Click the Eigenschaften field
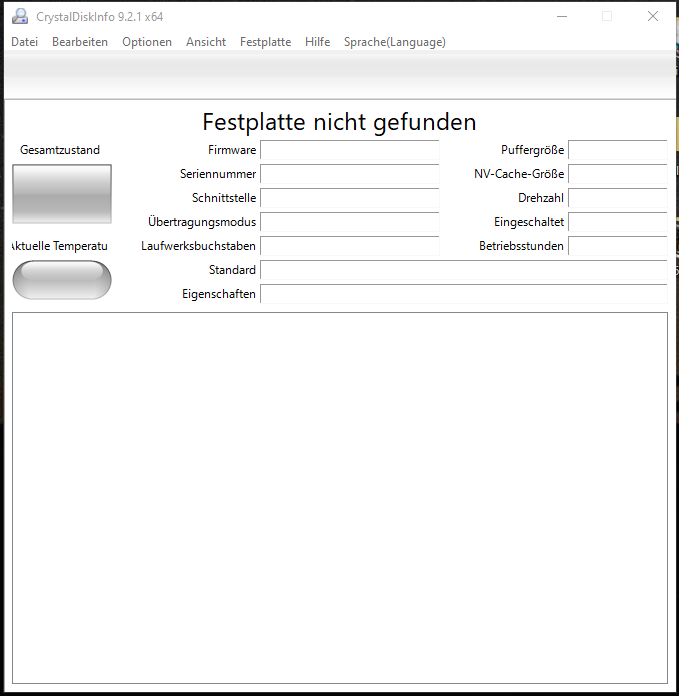 coord(464,294)
